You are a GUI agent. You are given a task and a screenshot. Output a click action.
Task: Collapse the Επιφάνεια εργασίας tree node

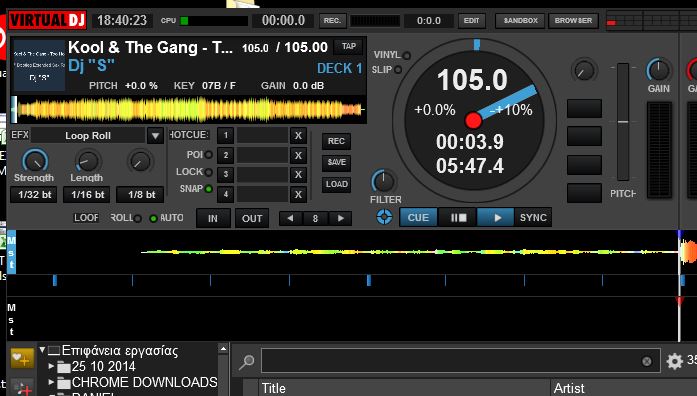tap(42, 350)
